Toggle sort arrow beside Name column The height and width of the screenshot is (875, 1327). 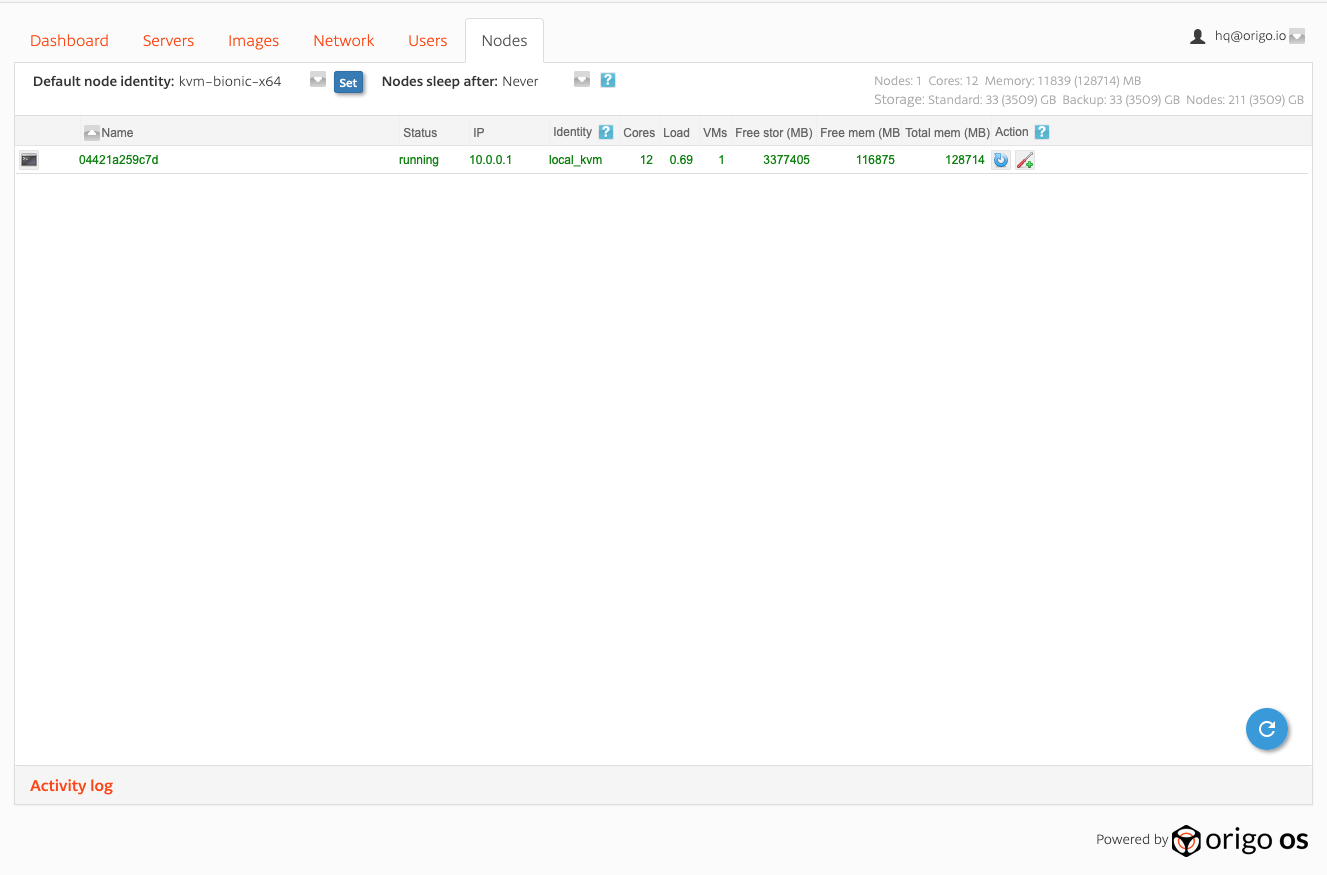(91, 132)
